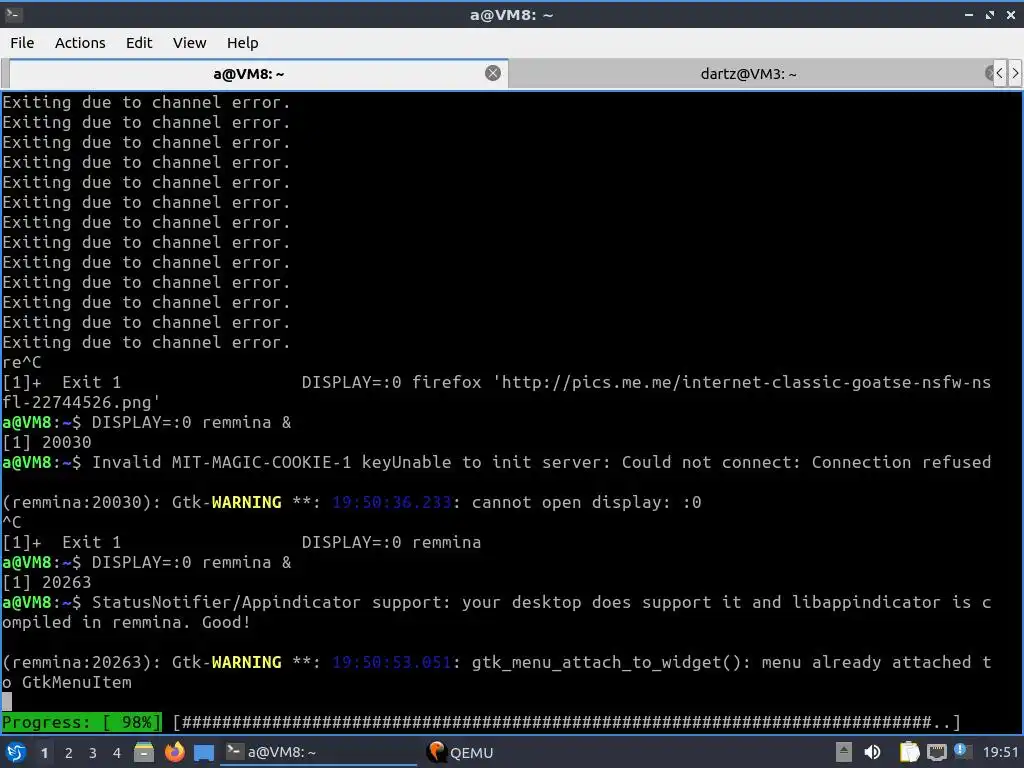The height and width of the screenshot is (768, 1024).
Task: Open the Help menu
Action: pos(242,43)
